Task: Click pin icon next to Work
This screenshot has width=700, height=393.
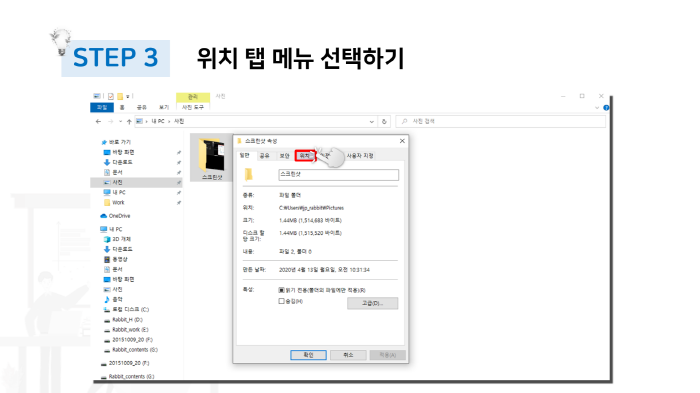Action: [179, 203]
